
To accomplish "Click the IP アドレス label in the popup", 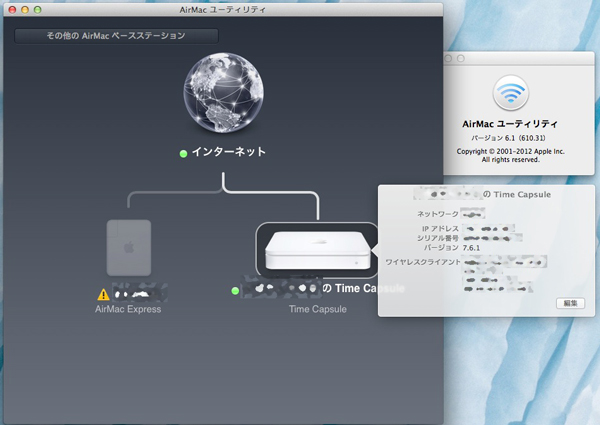I will (440, 229).
